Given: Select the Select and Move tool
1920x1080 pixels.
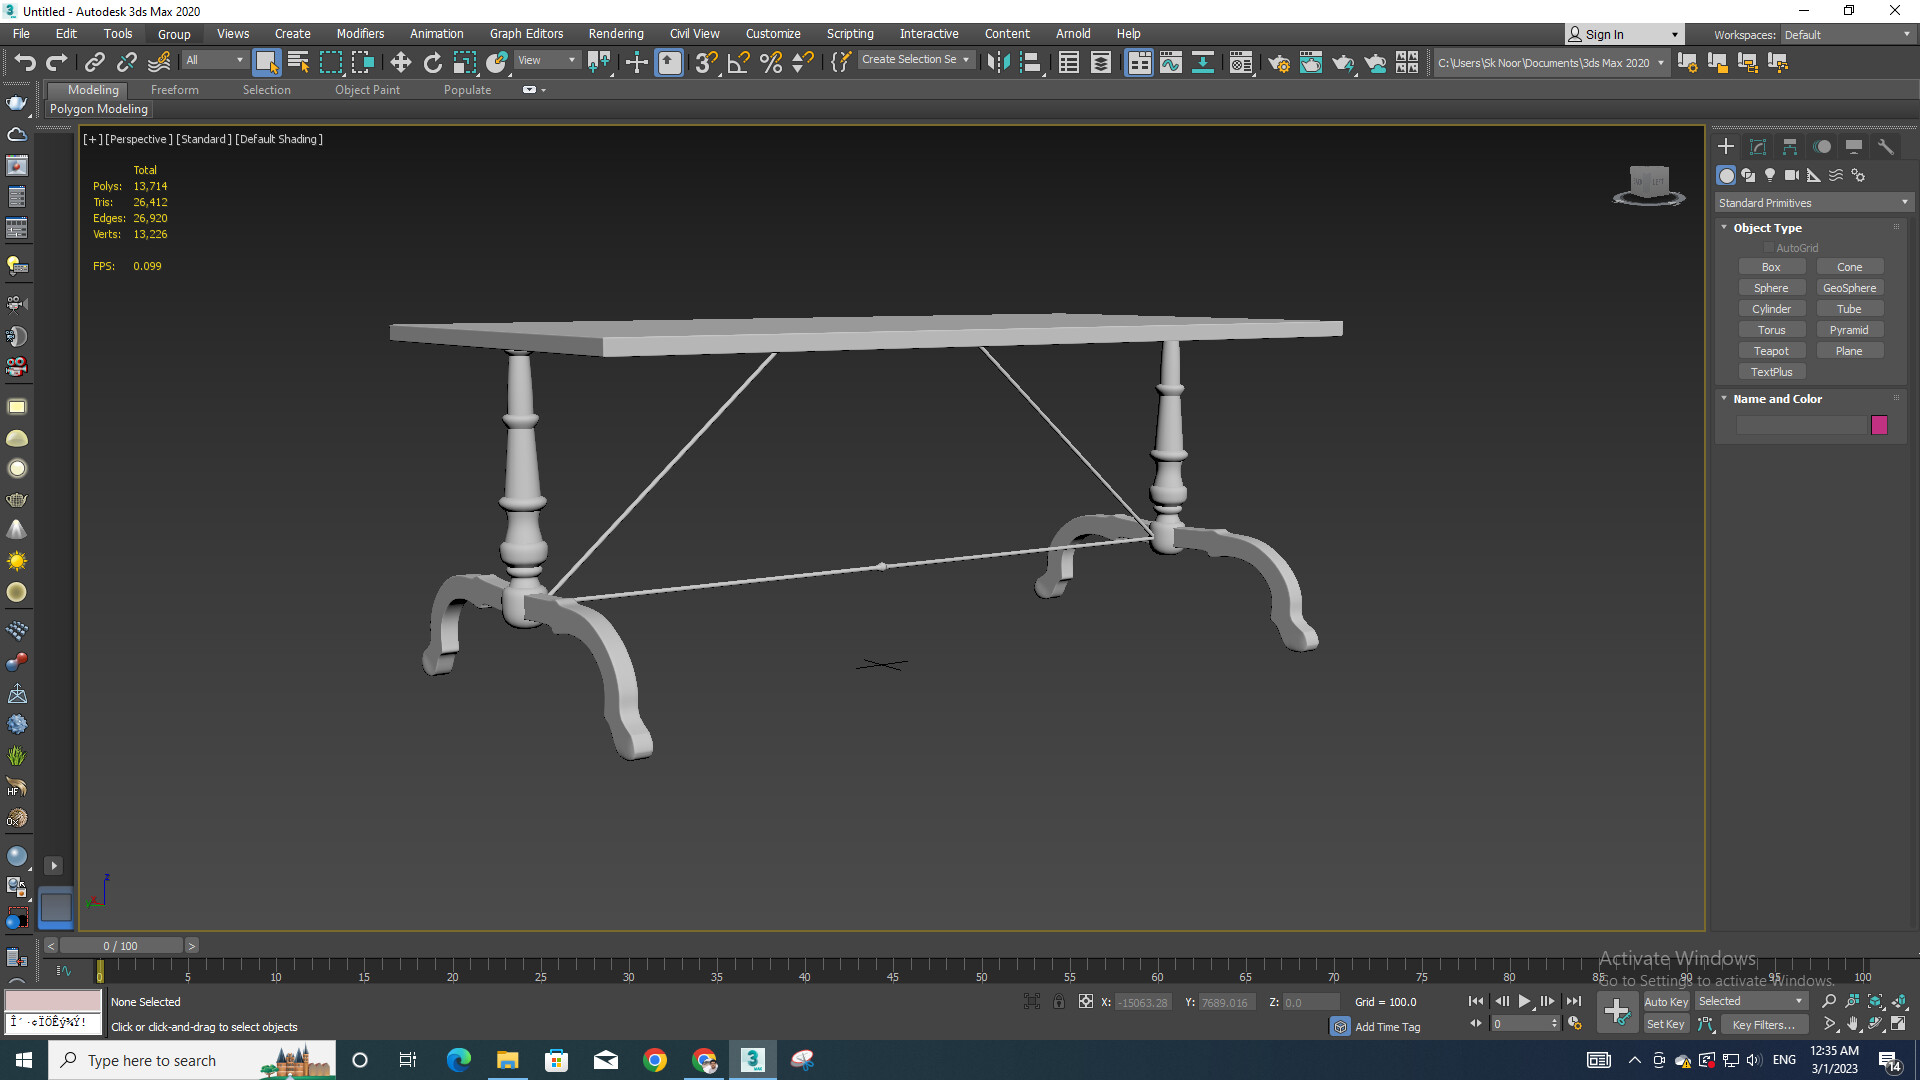Looking at the screenshot, I should coord(400,62).
